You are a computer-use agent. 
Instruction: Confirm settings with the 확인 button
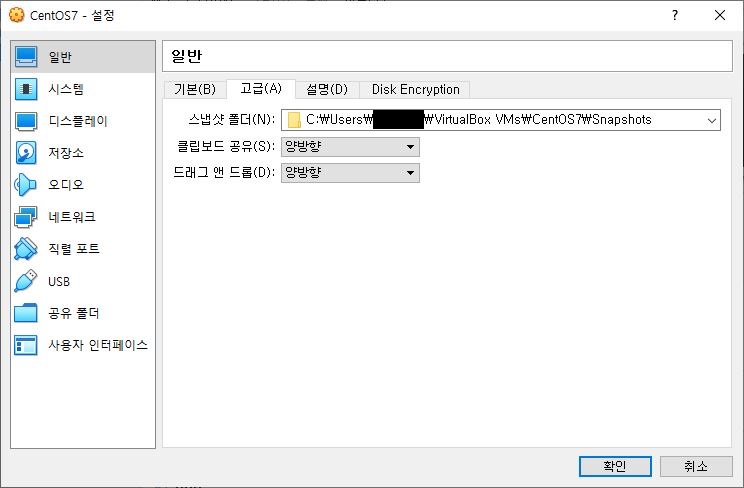tap(615, 466)
